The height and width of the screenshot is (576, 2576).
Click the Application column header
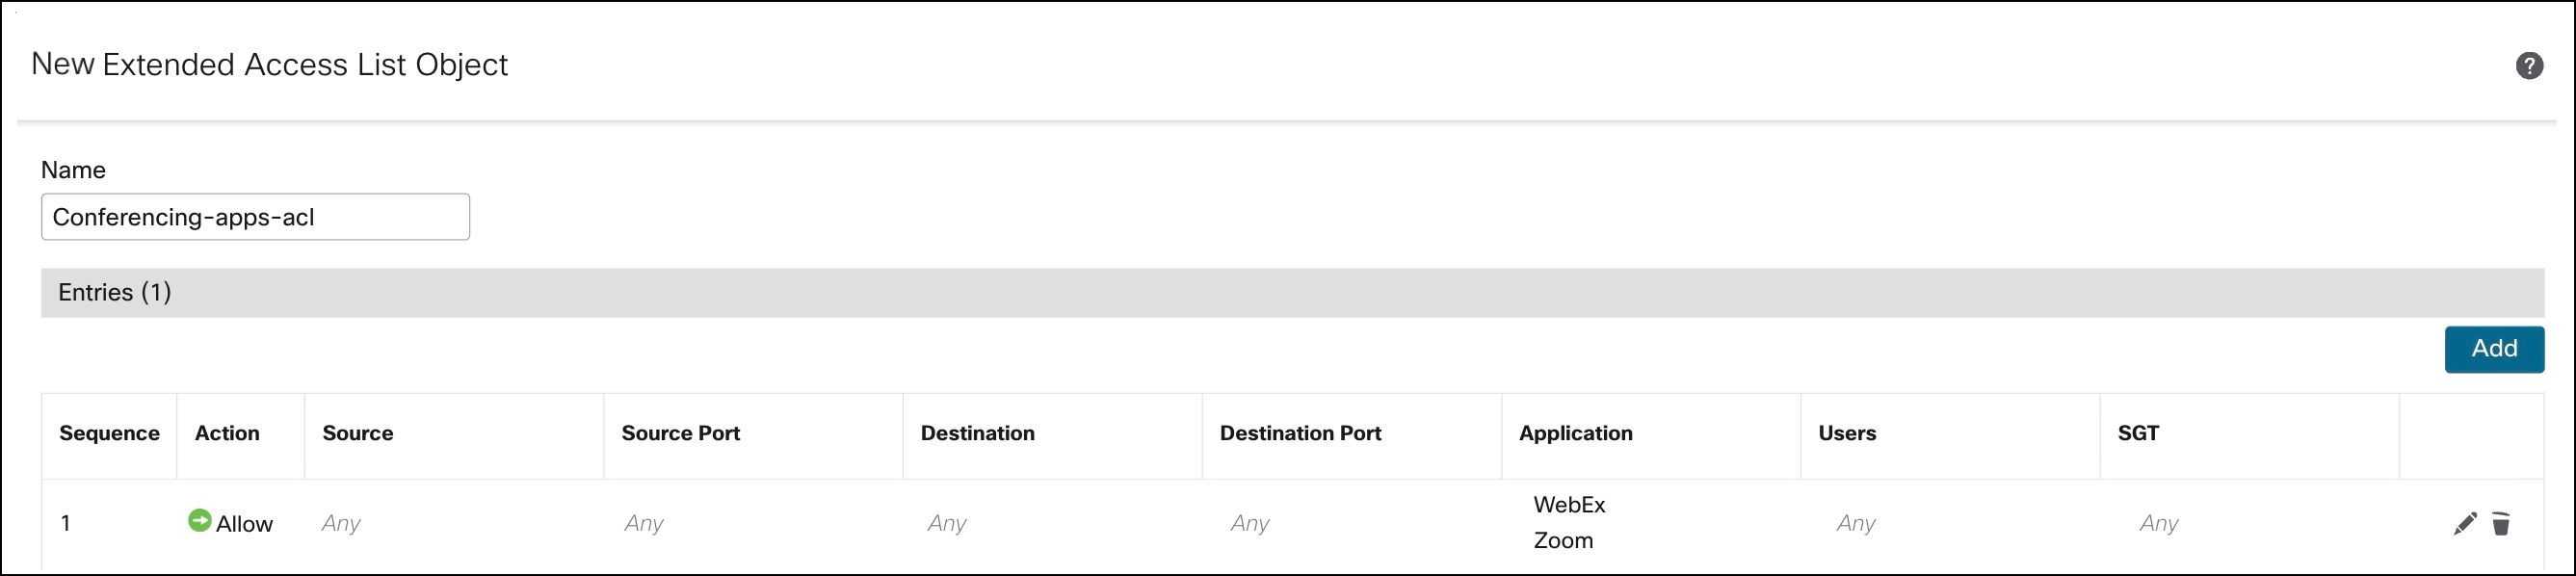1575,433
